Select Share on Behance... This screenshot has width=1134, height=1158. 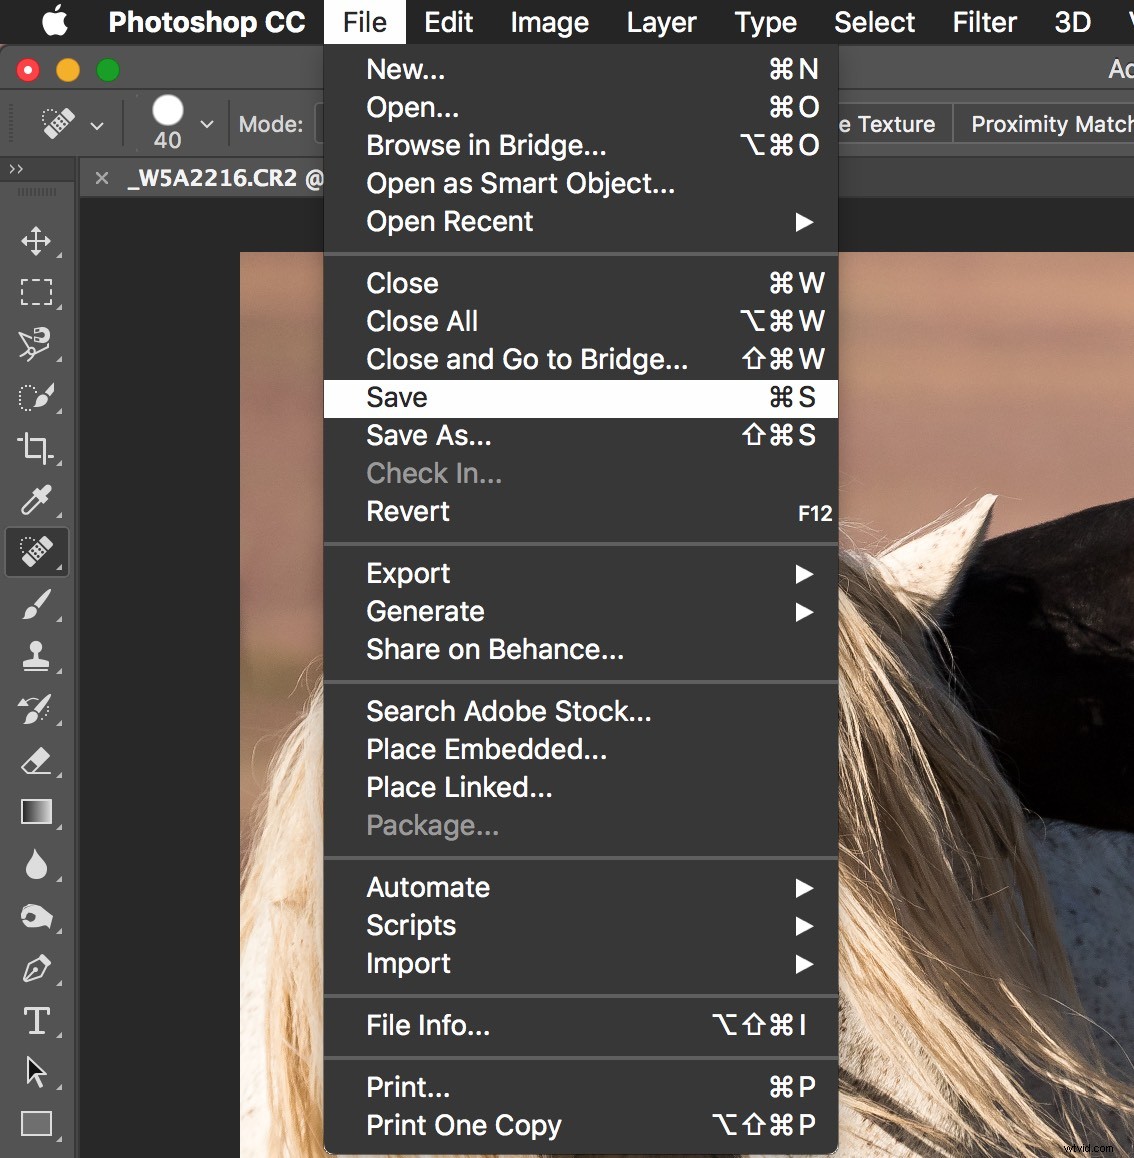(494, 649)
